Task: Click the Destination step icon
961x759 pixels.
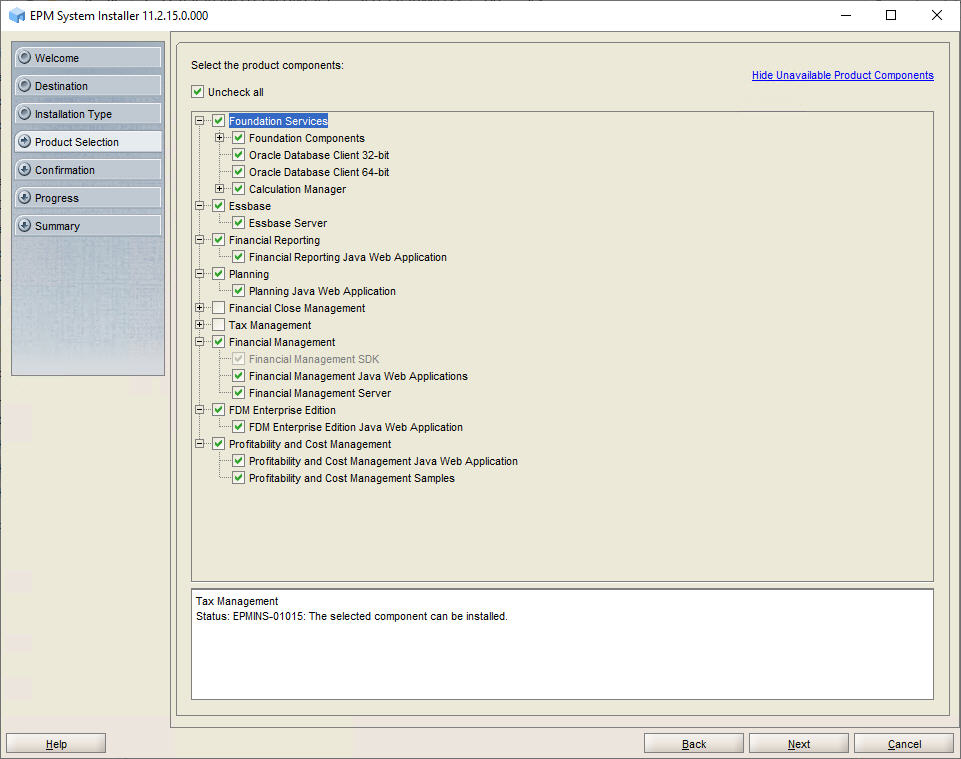Action: pos(25,85)
